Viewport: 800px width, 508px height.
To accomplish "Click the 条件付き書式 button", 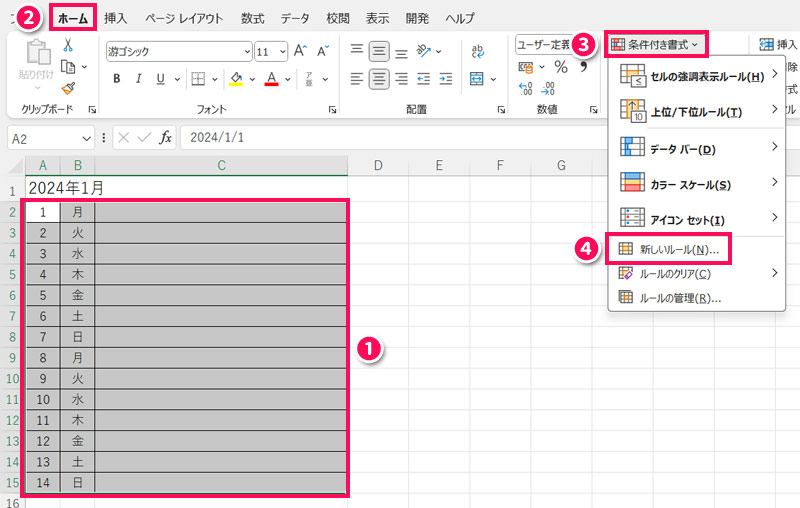I will [656, 44].
